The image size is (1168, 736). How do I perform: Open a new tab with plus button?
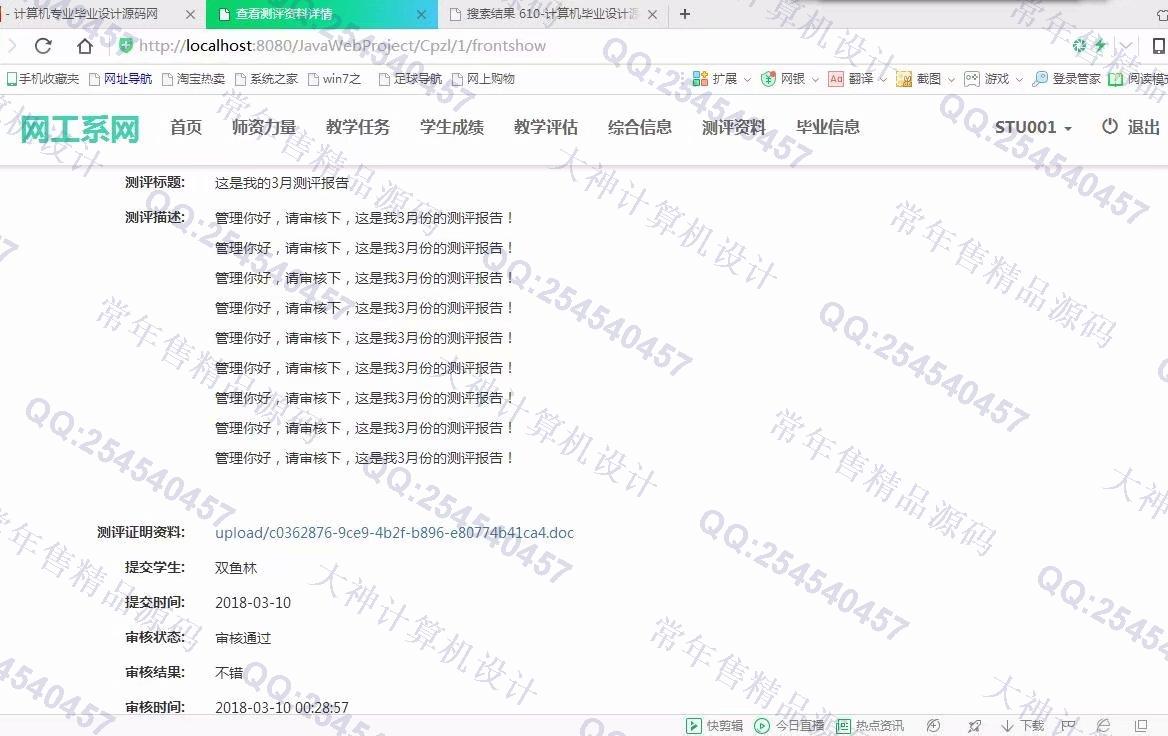coord(685,14)
